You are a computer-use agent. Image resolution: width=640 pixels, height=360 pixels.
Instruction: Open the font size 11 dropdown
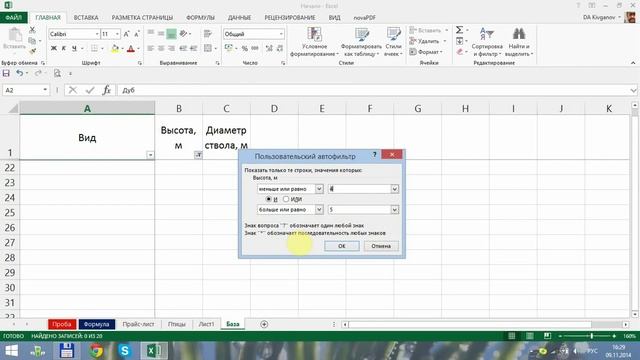[x=118, y=34]
